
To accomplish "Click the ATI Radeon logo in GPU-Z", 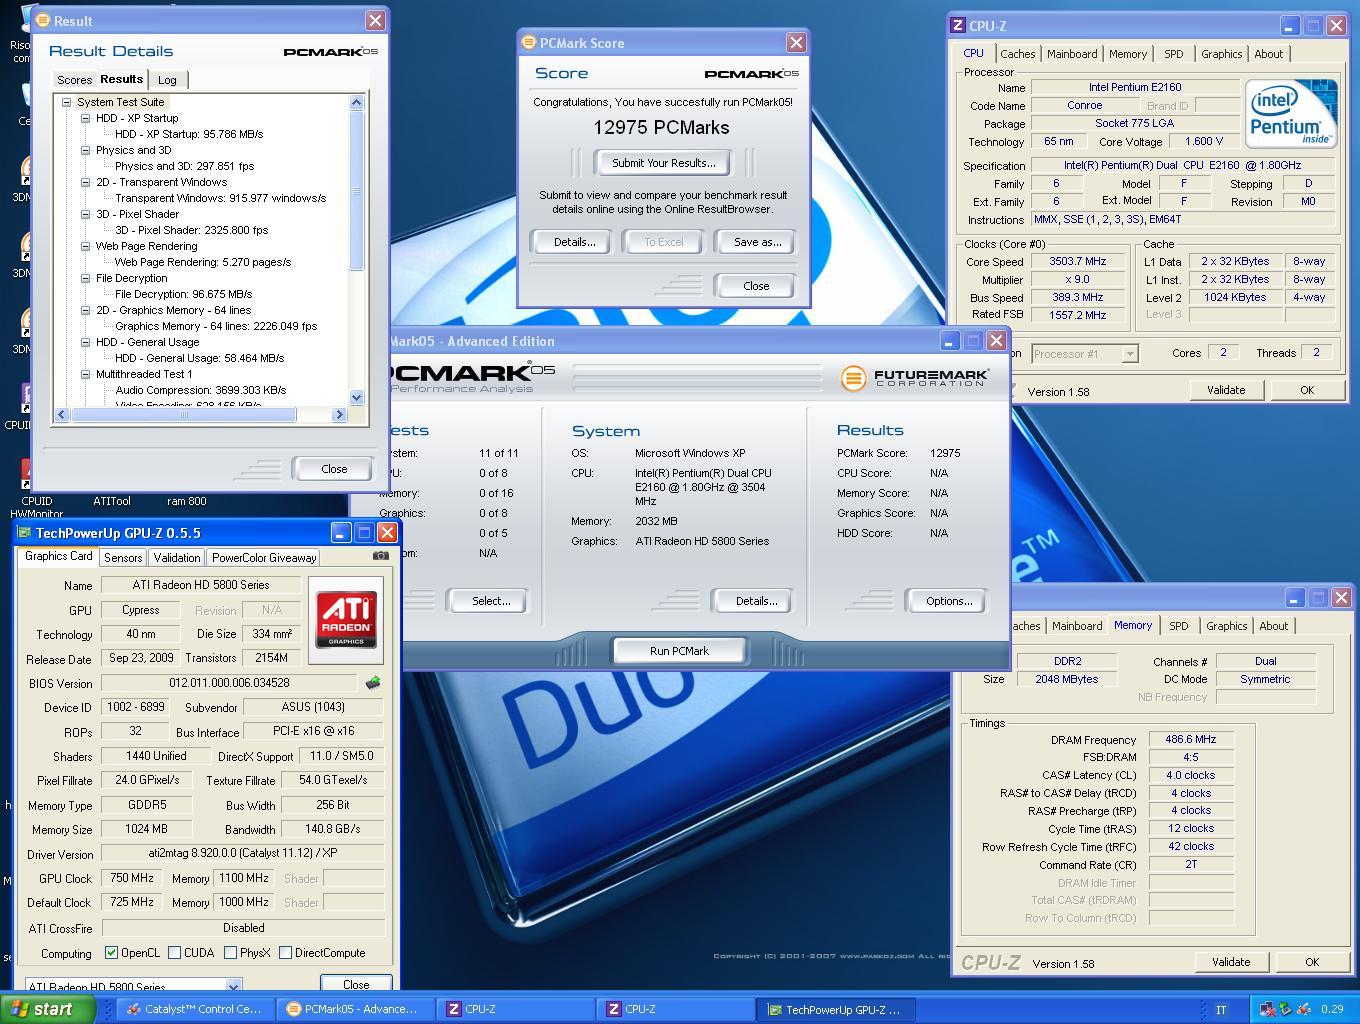I will [x=346, y=619].
